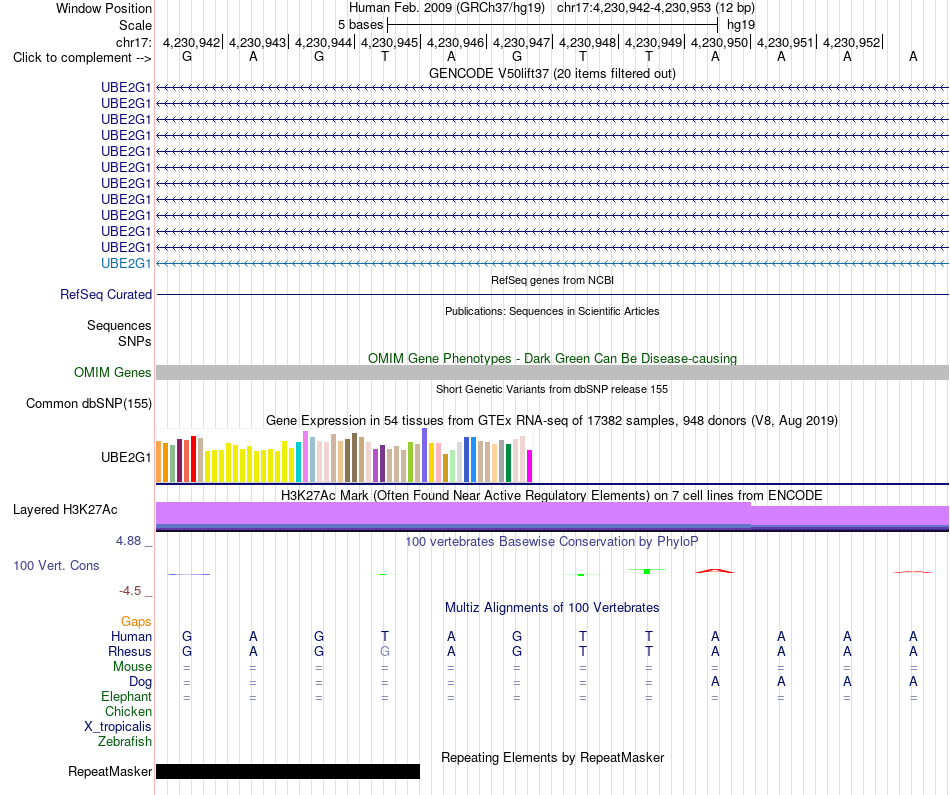Click the 'Click to complement -->' label
950x795 pixels.
pos(82,58)
